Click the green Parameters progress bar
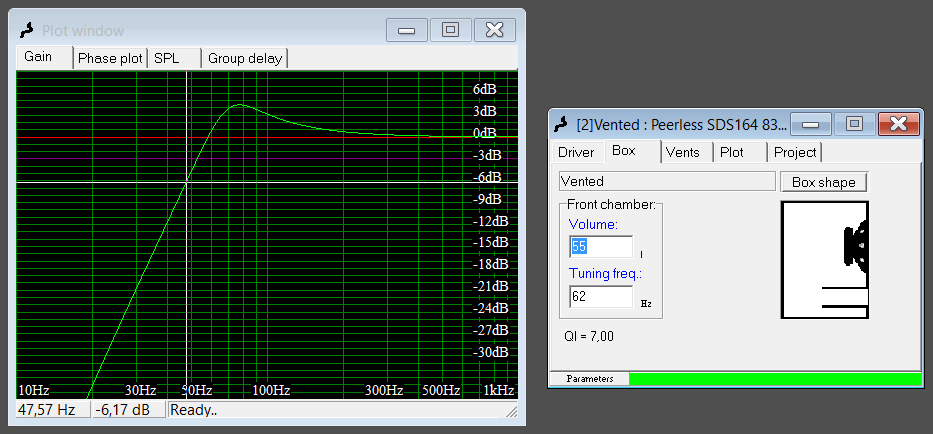Image resolution: width=933 pixels, height=434 pixels. [x=775, y=379]
